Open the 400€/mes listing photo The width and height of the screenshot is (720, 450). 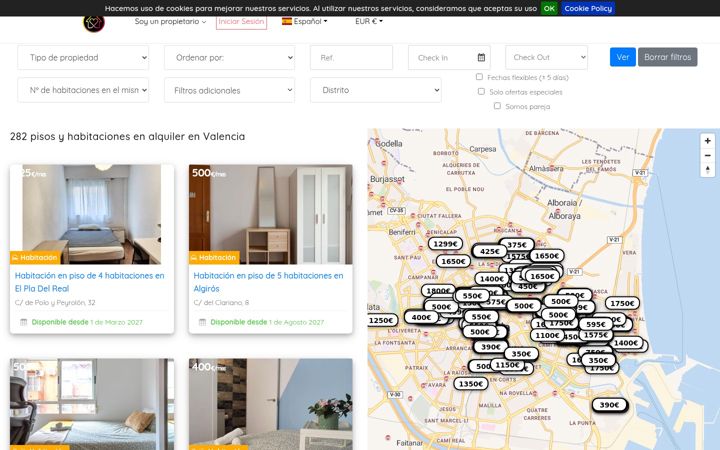point(270,404)
